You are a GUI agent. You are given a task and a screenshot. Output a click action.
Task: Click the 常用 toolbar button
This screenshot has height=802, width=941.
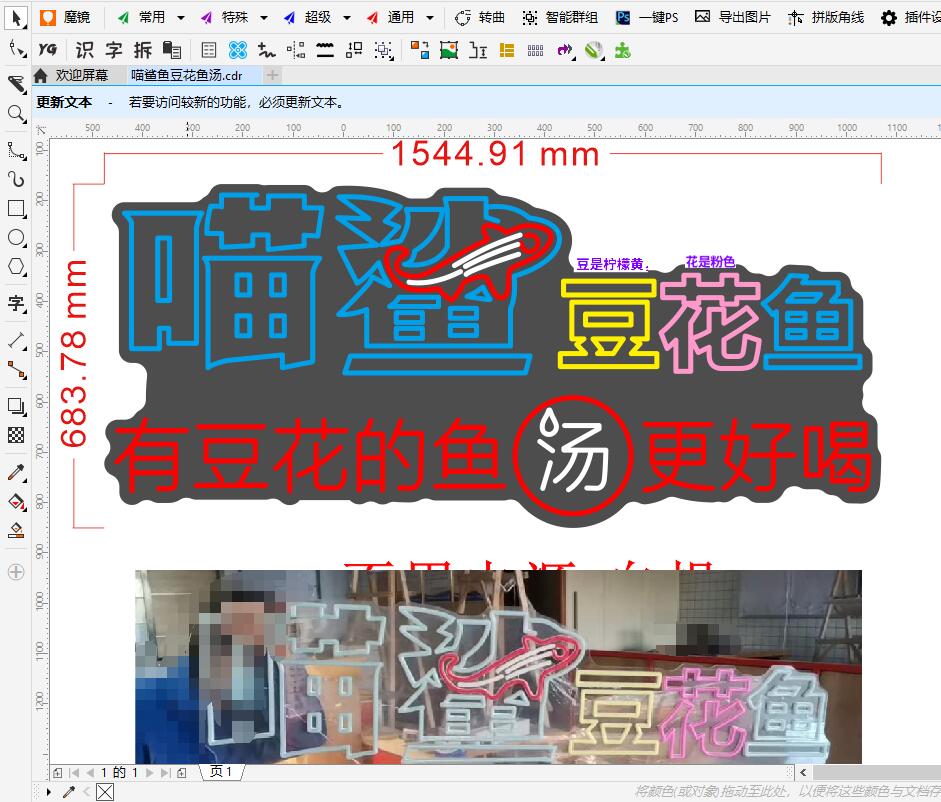point(142,17)
